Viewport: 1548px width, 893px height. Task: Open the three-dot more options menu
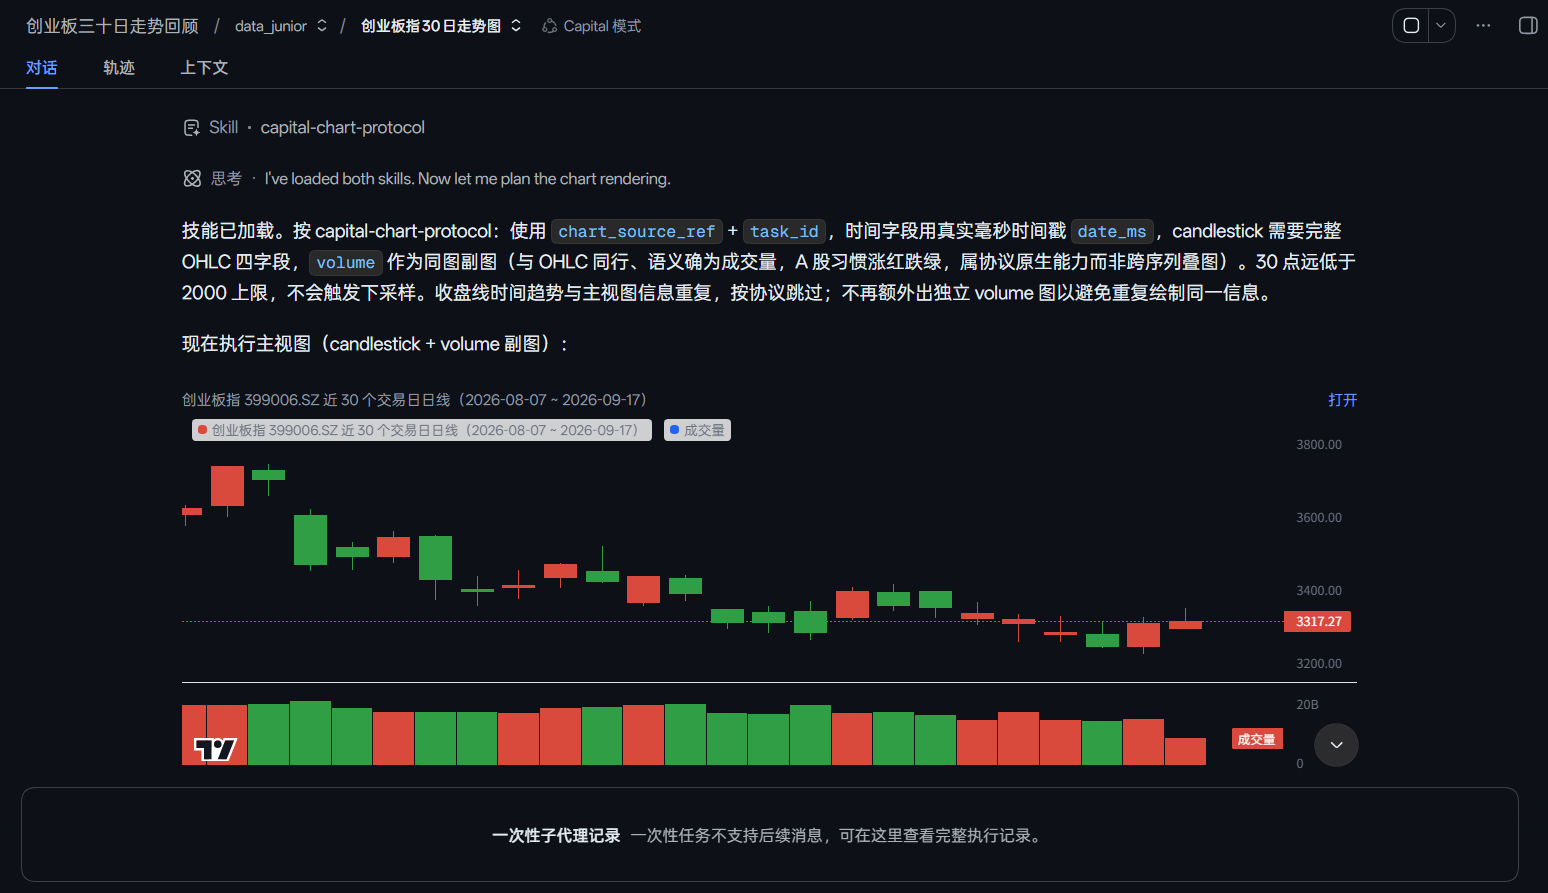[1483, 26]
